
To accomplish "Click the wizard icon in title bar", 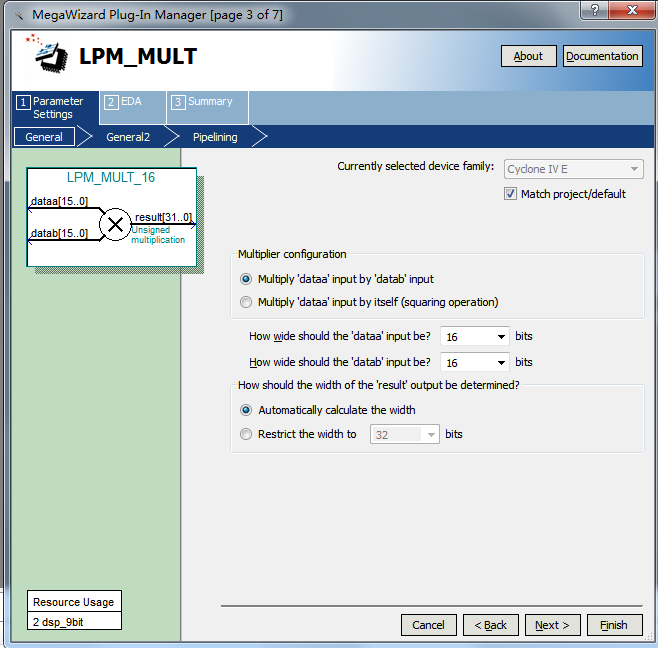I will click(18, 16).
